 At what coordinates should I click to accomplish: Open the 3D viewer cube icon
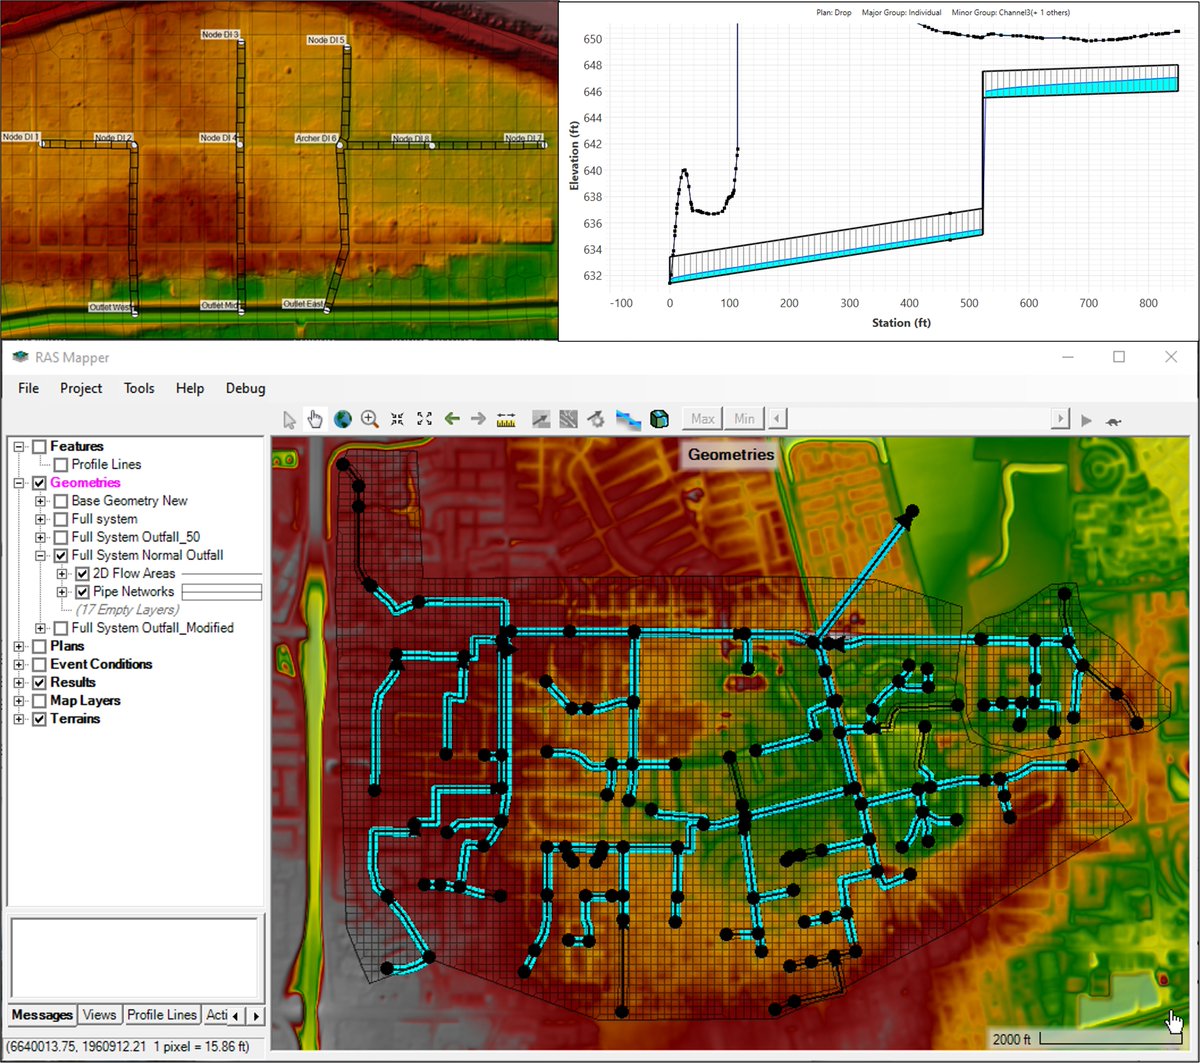click(659, 419)
